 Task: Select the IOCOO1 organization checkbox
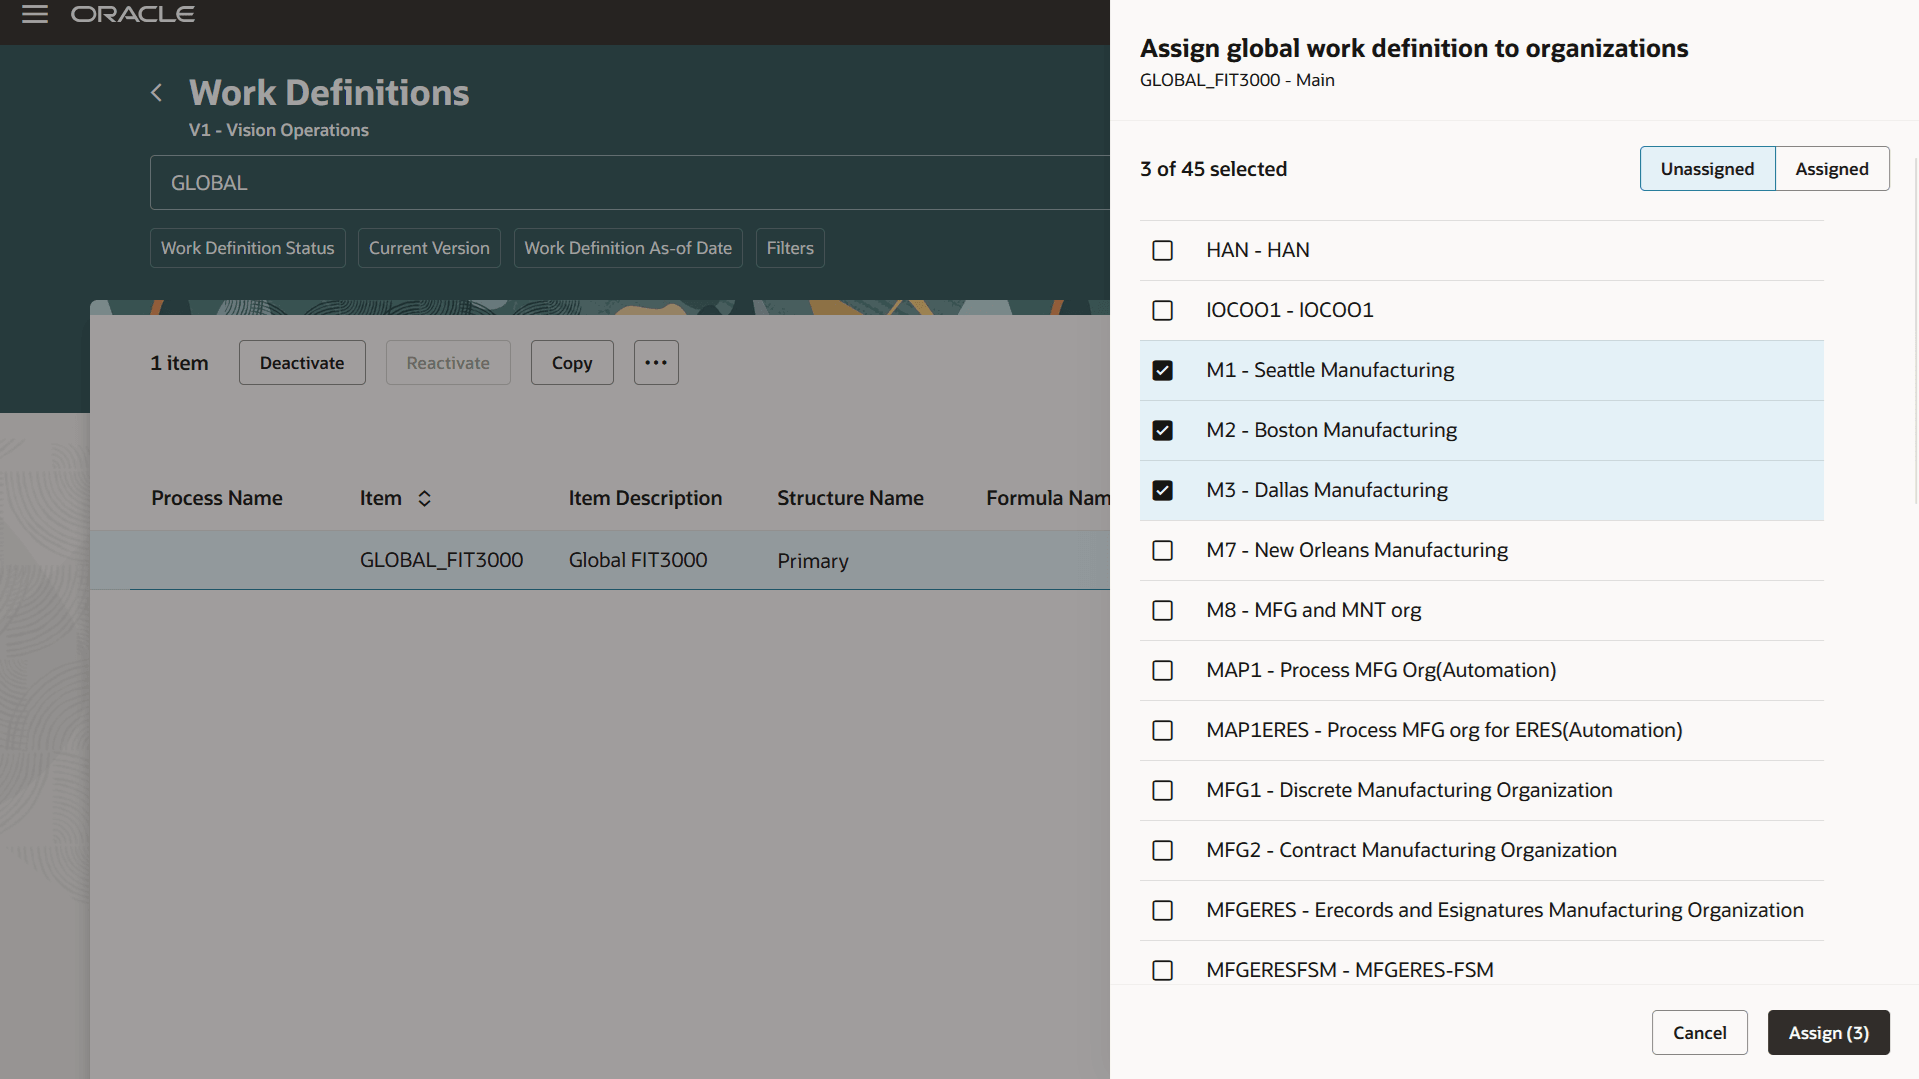1162,310
